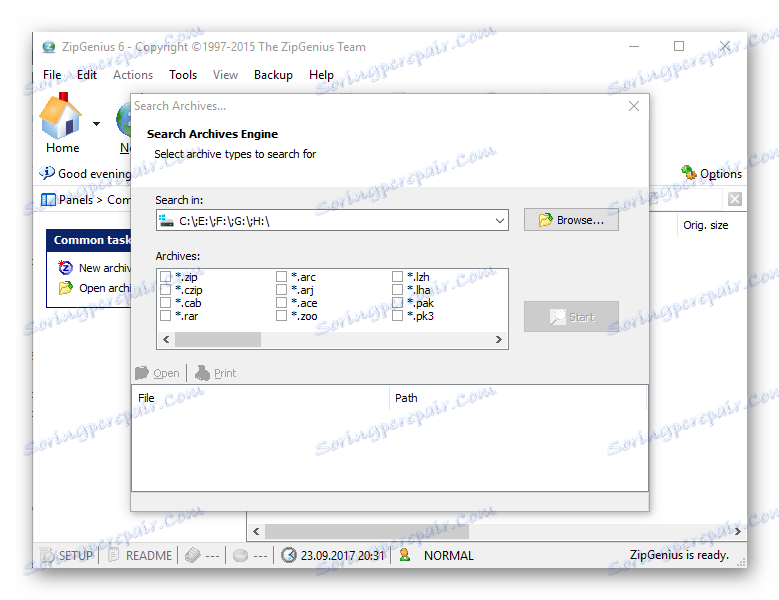The image size is (779, 600).
Task: Click the File column header
Action: tap(260, 398)
